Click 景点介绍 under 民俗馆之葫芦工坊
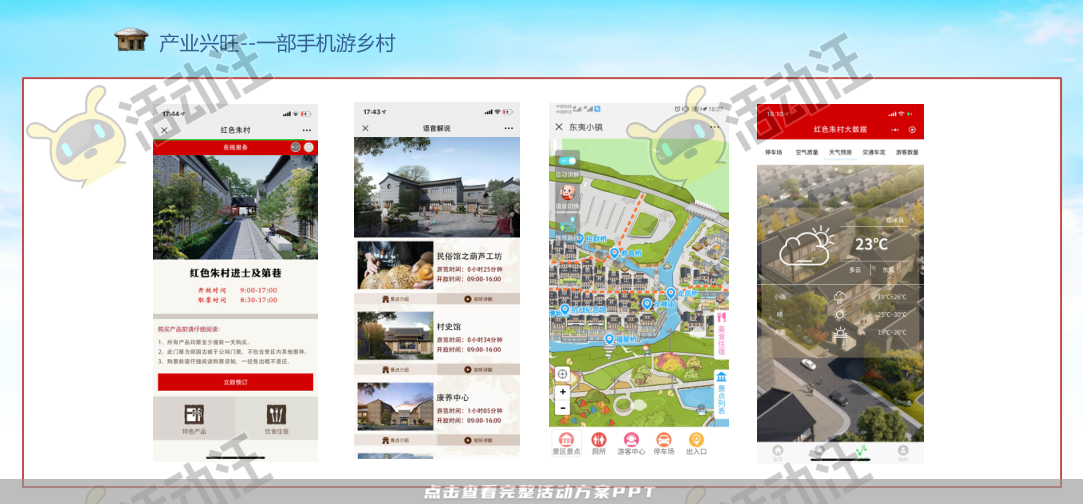The height and width of the screenshot is (504, 1083). [396, 299]
